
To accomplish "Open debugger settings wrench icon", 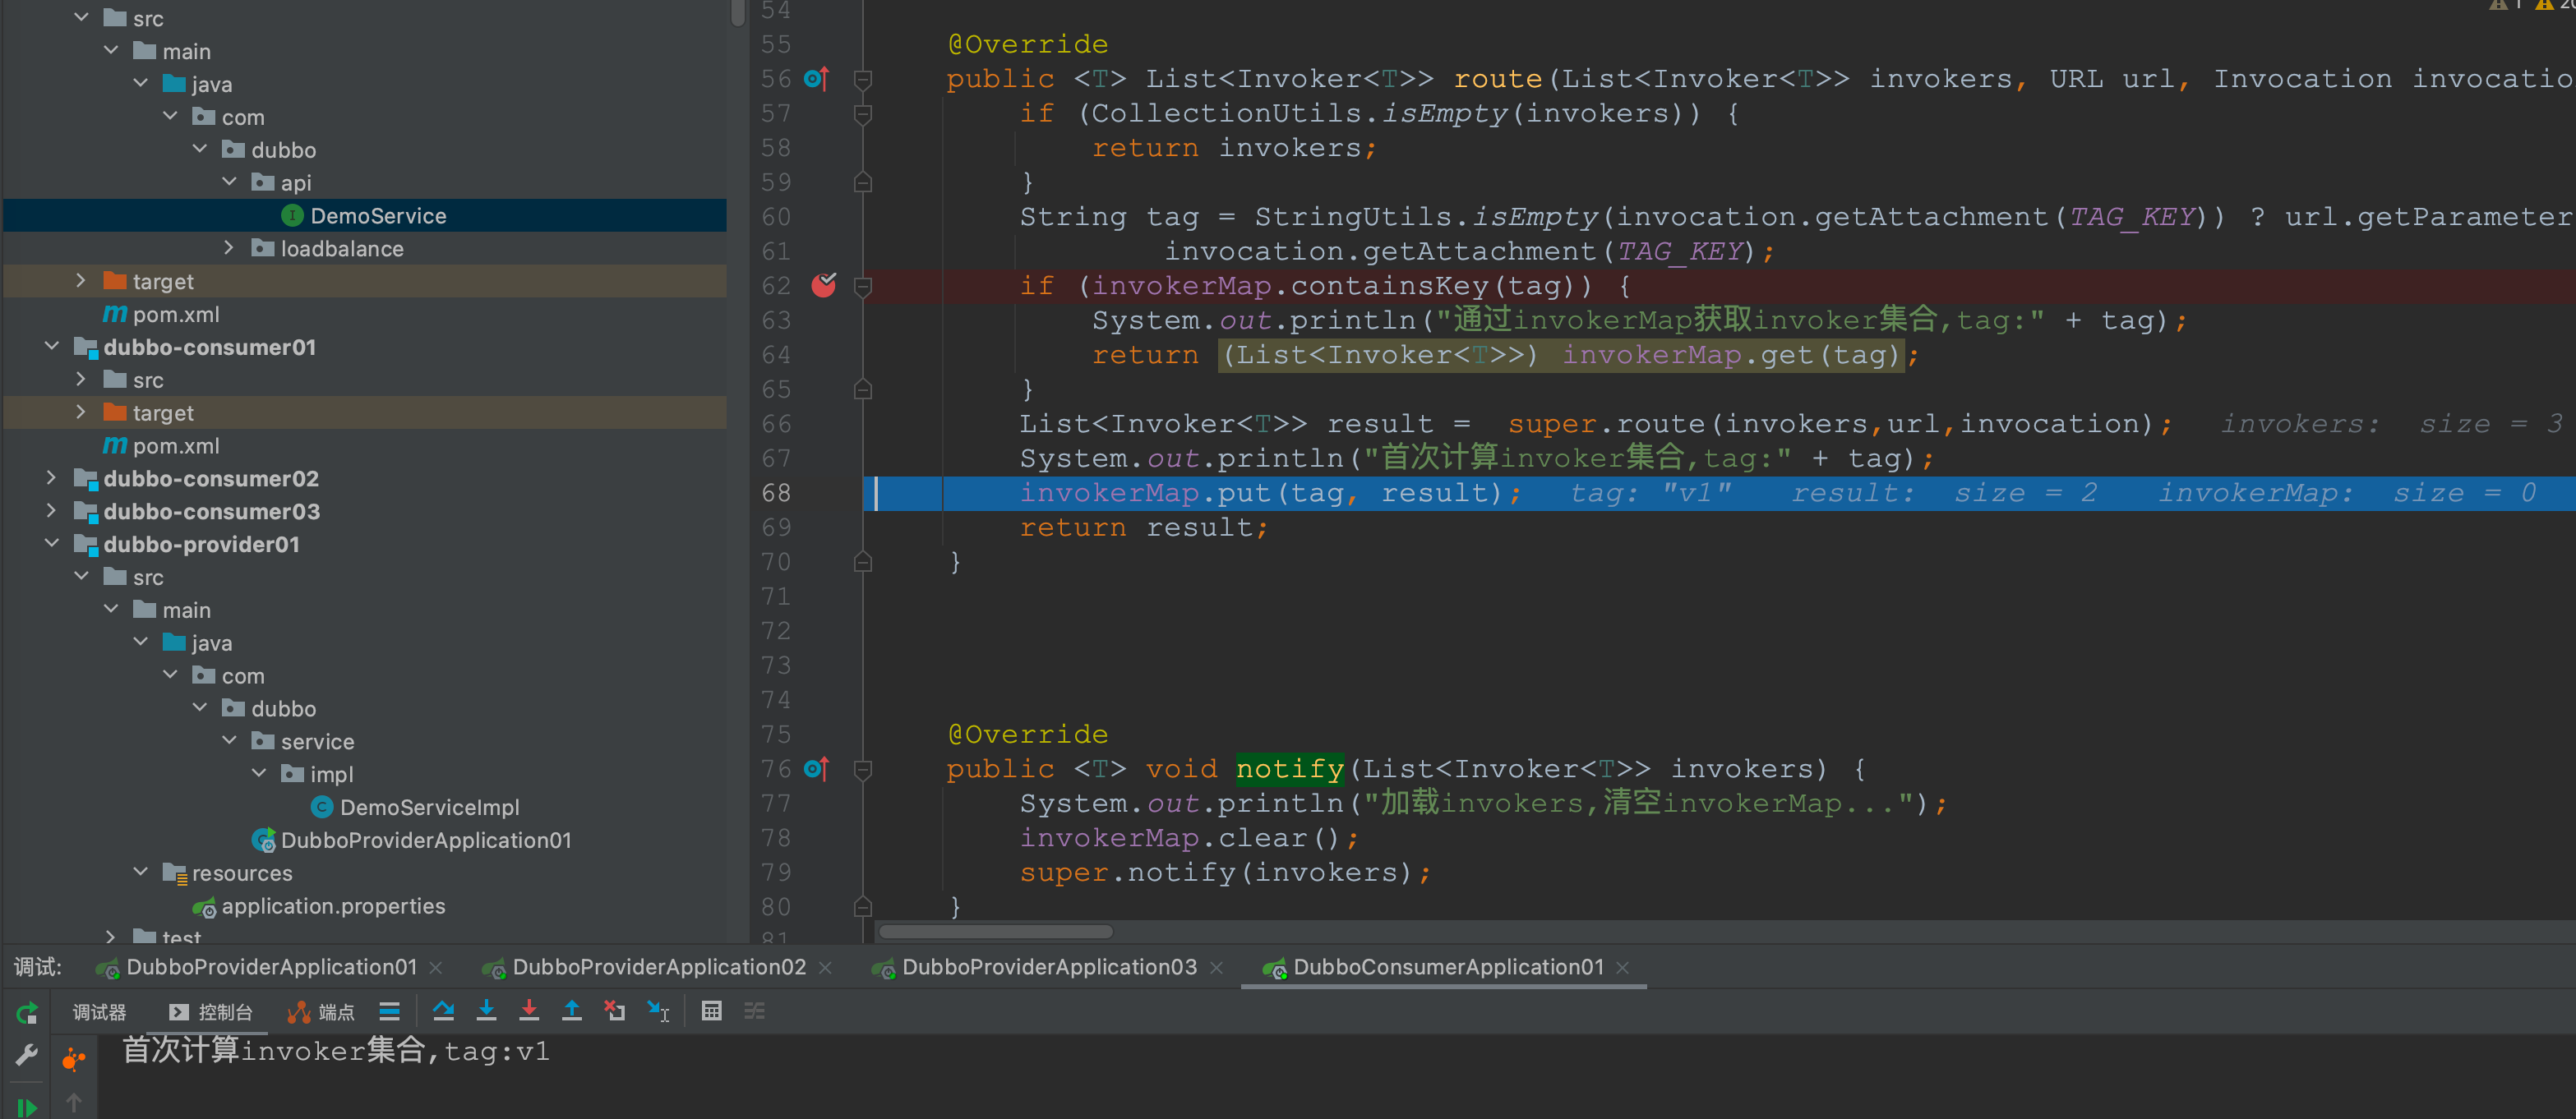I will coord(27,1055).
